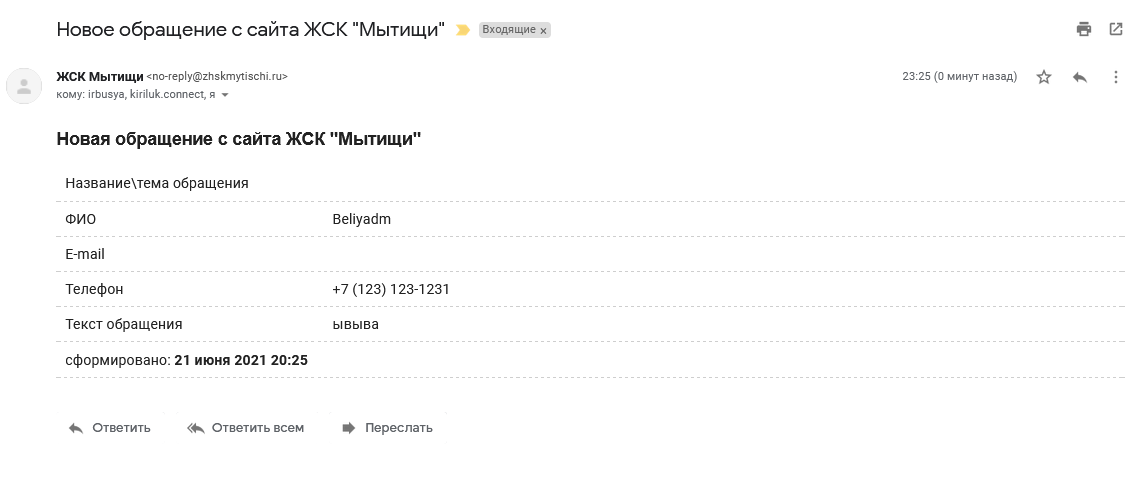Screen dimensions: 1130x495
Task: Click the reply arrow icon beside the star
Action: [1080, 77]
